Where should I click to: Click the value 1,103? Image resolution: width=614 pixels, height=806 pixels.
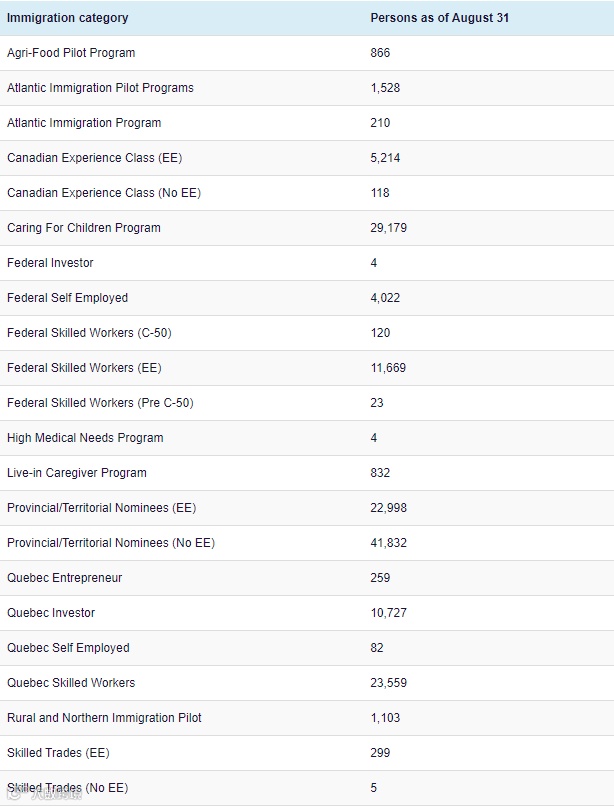point(385,717)
